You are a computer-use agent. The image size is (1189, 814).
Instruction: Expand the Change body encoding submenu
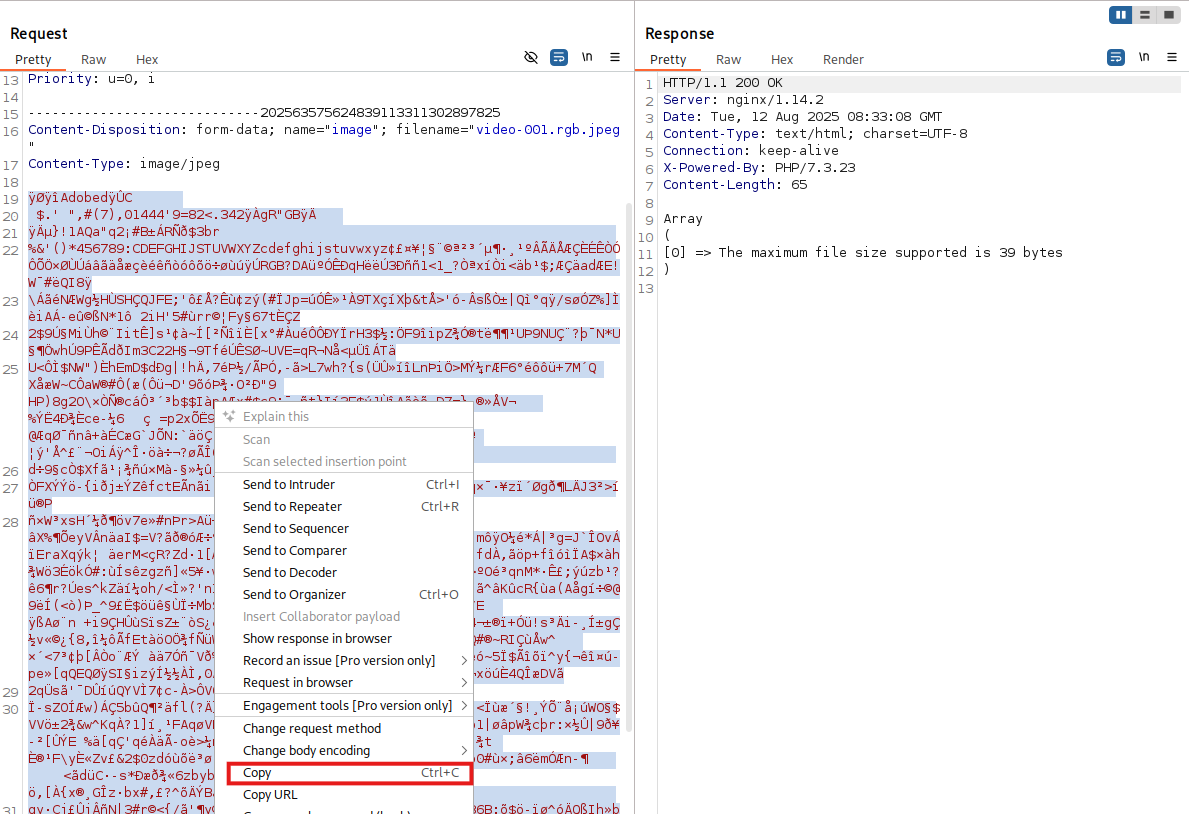(306, 750)
